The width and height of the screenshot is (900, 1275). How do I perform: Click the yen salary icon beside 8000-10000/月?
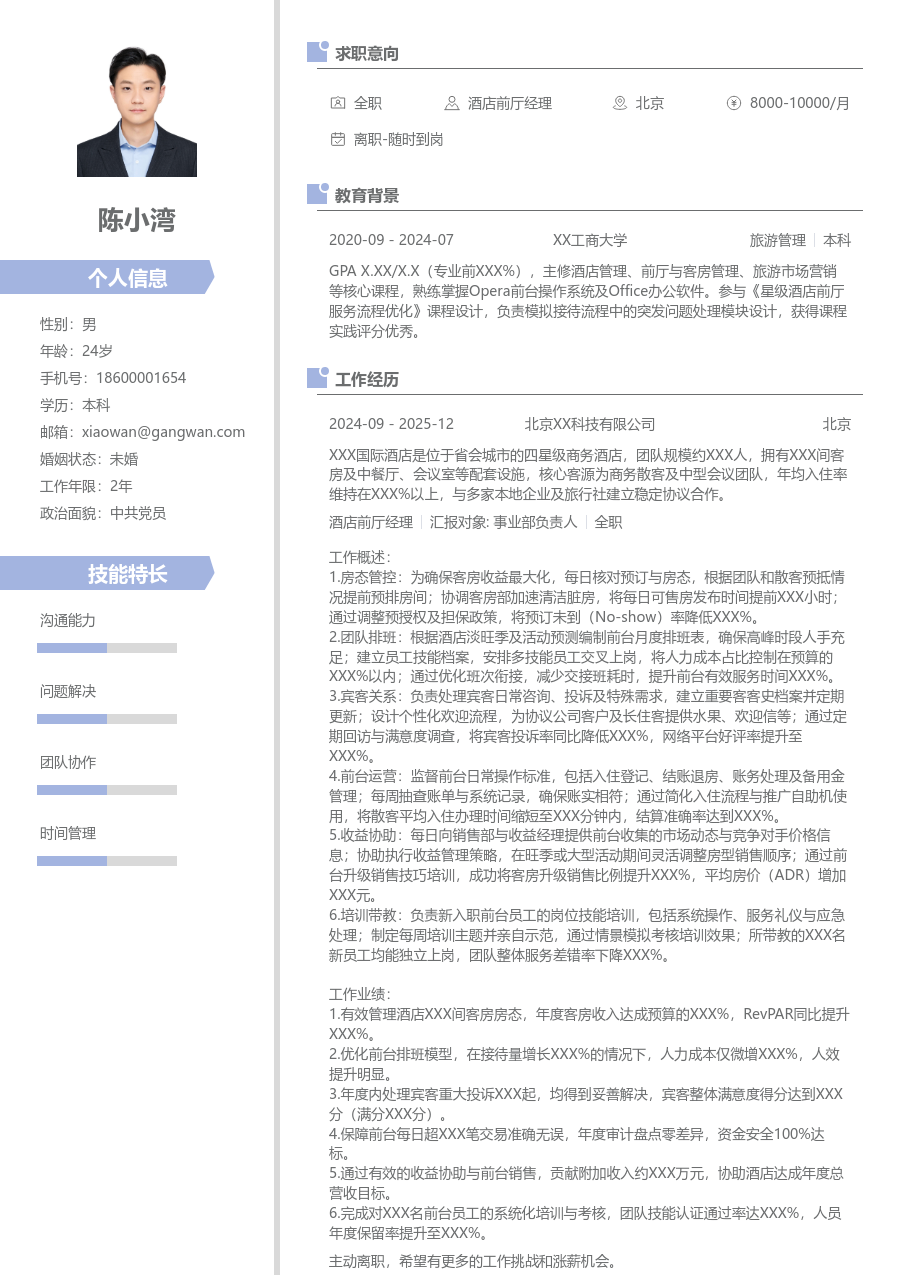point(734,103)
